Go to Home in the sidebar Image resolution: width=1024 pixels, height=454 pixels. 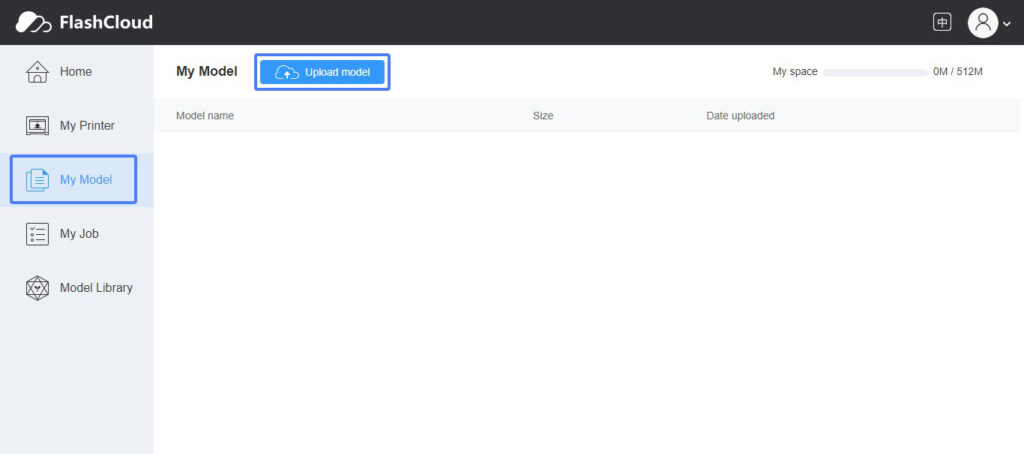[x=76, y=72]
